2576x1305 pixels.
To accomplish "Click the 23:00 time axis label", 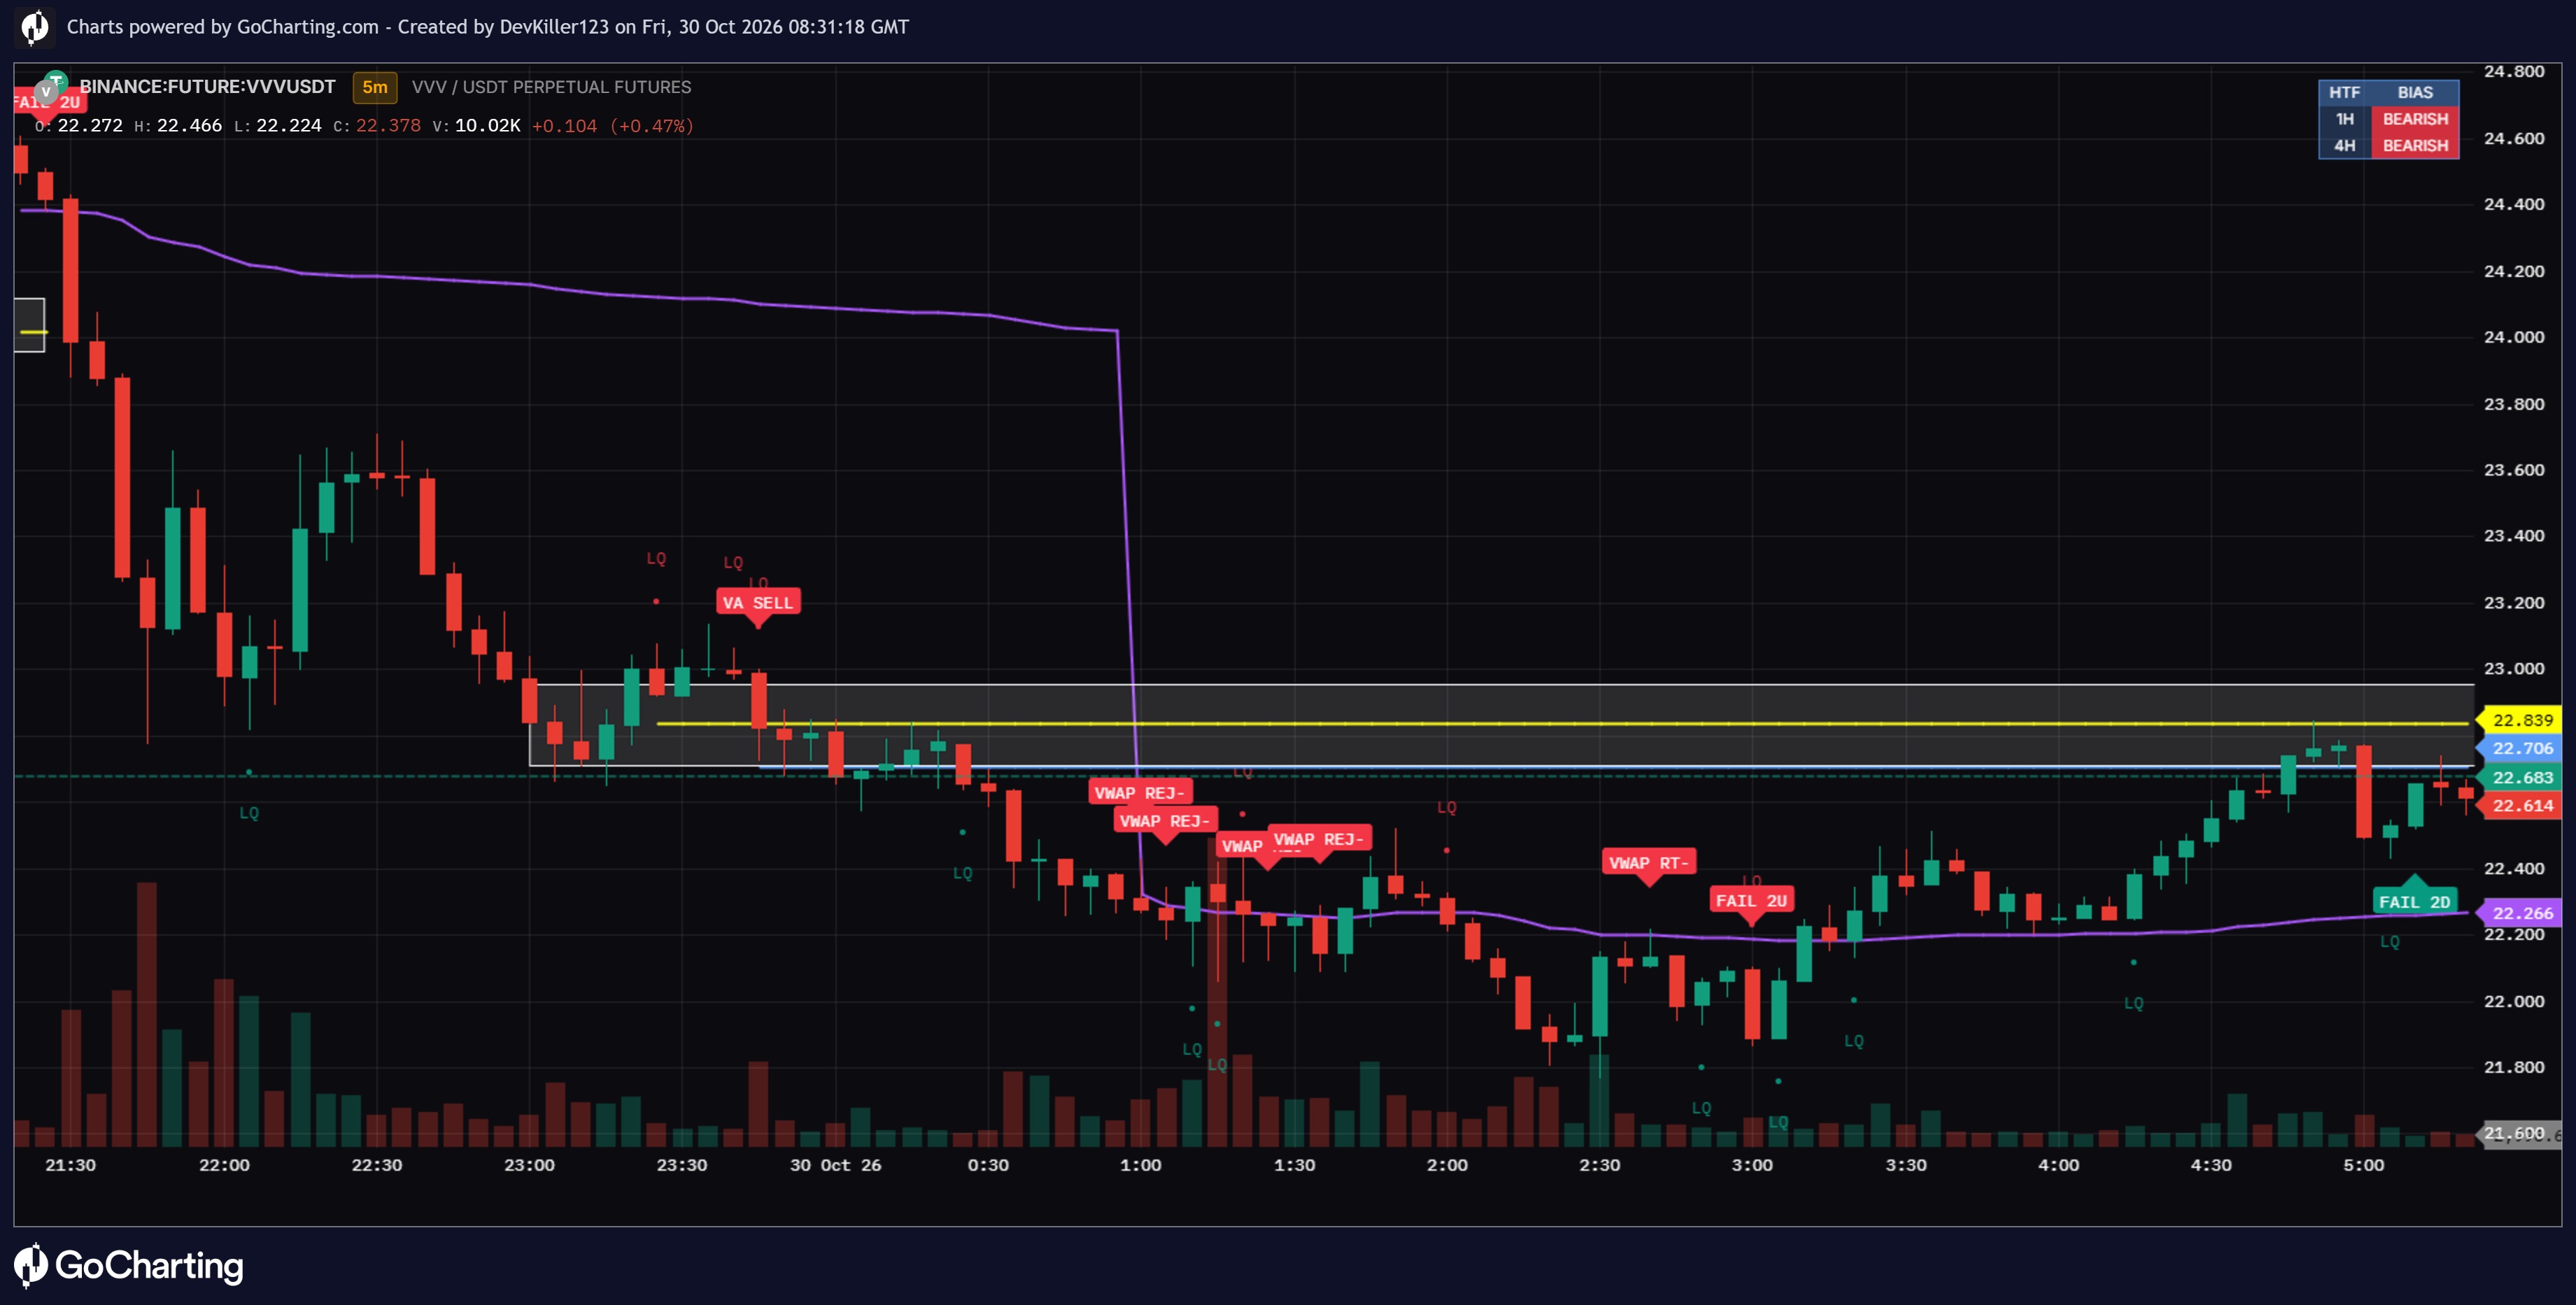I will (529, 1165).
